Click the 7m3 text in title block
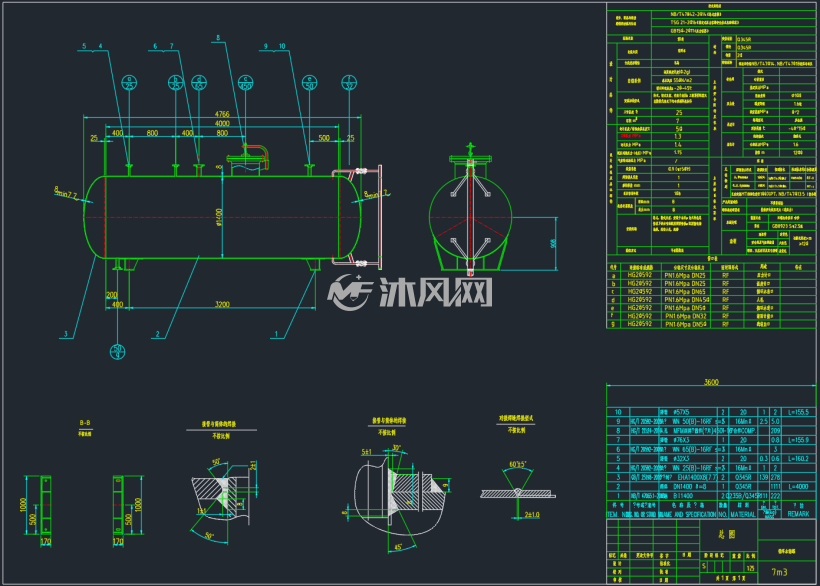The height and width of the screenshot is (586, 820). (779, 572)
